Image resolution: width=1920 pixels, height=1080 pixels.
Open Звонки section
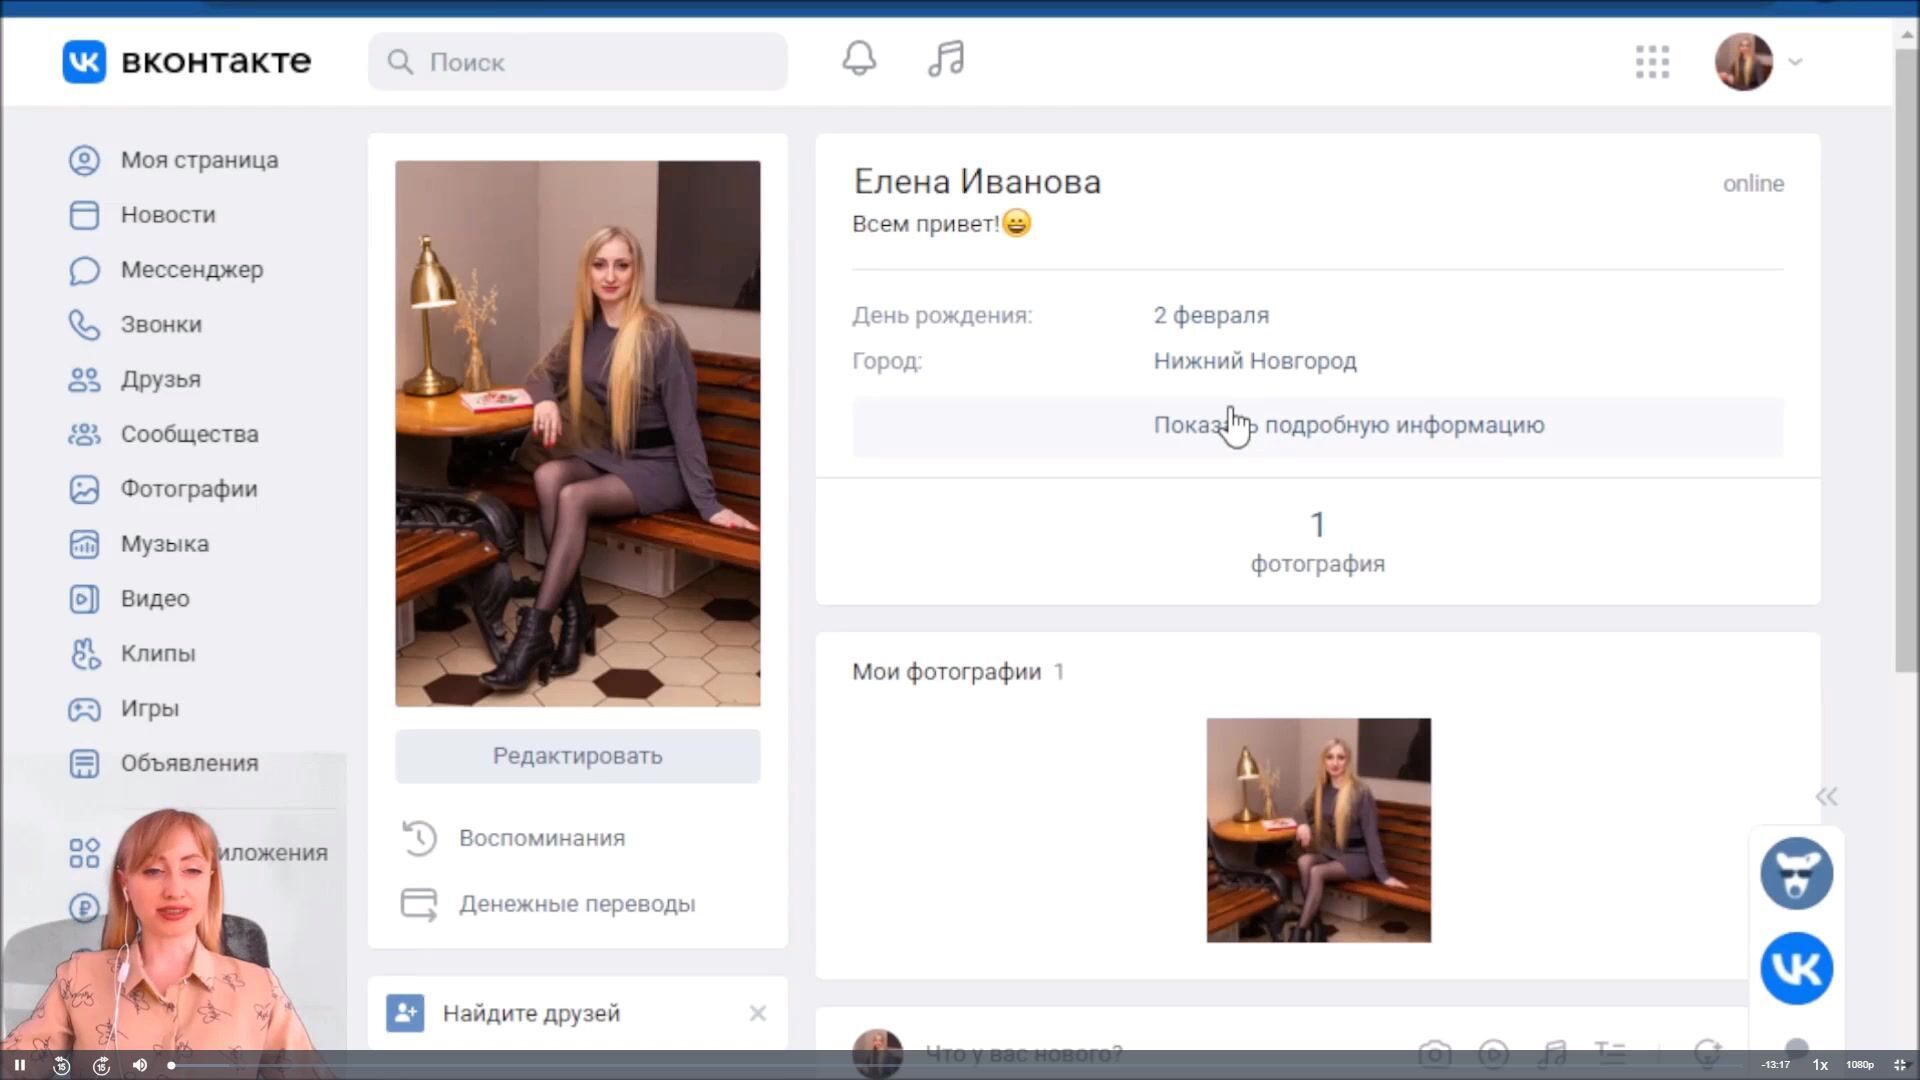click(x=161, y=325)
